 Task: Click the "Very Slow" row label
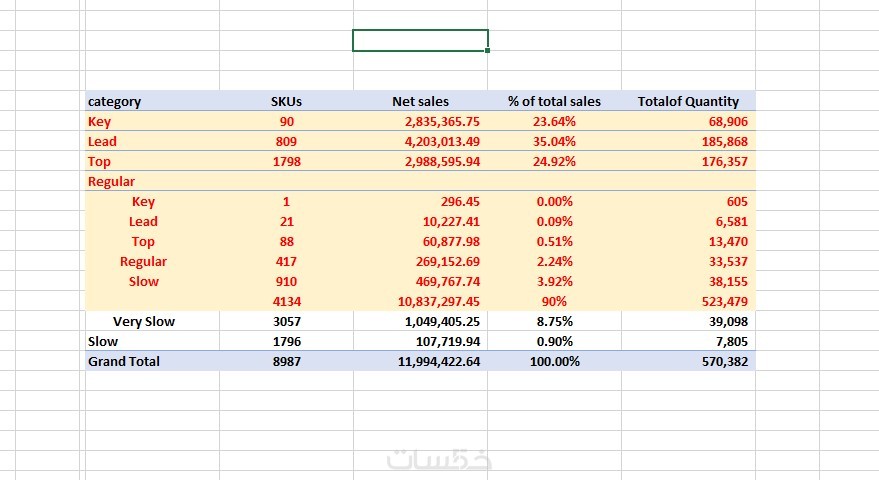(144, 321)
